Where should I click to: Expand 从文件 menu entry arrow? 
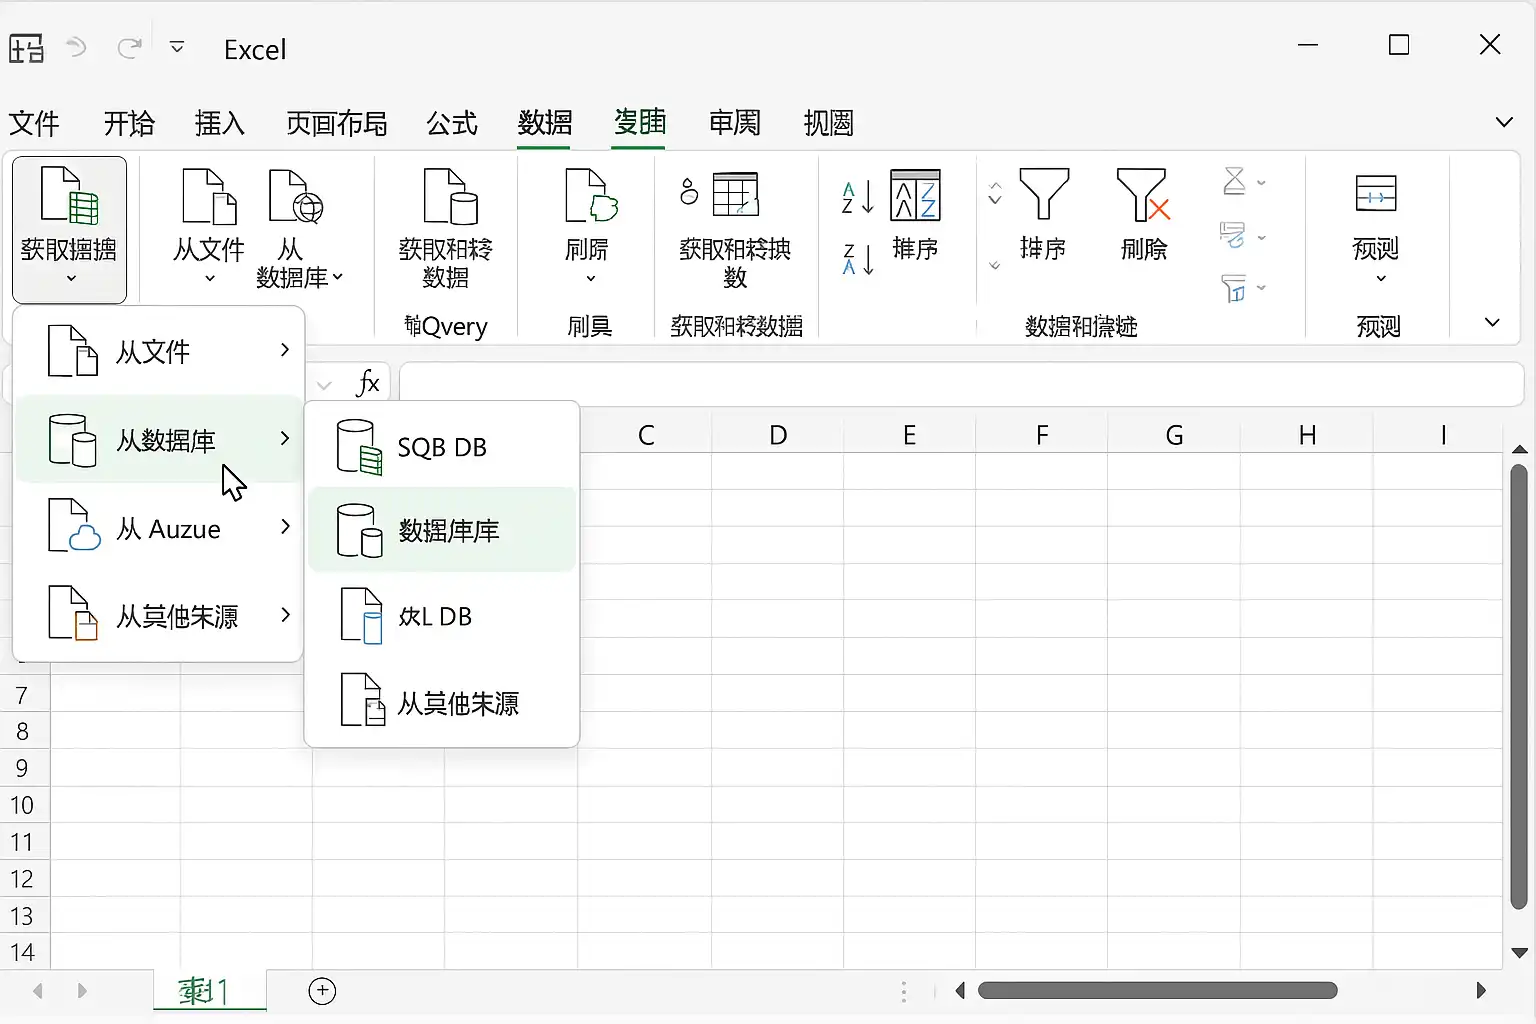click(x=285, y=350)
